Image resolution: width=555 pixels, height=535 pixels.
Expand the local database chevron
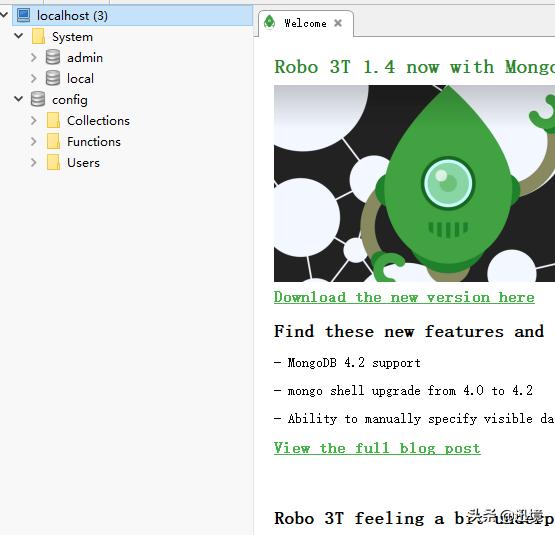pyautogui.click(x=34, y=78)
